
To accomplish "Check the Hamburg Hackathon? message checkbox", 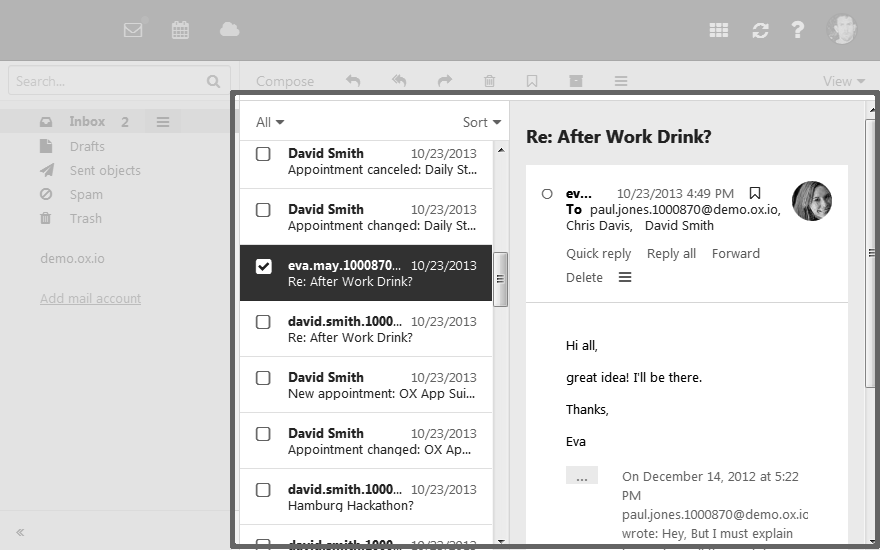I will click(263, 490).
